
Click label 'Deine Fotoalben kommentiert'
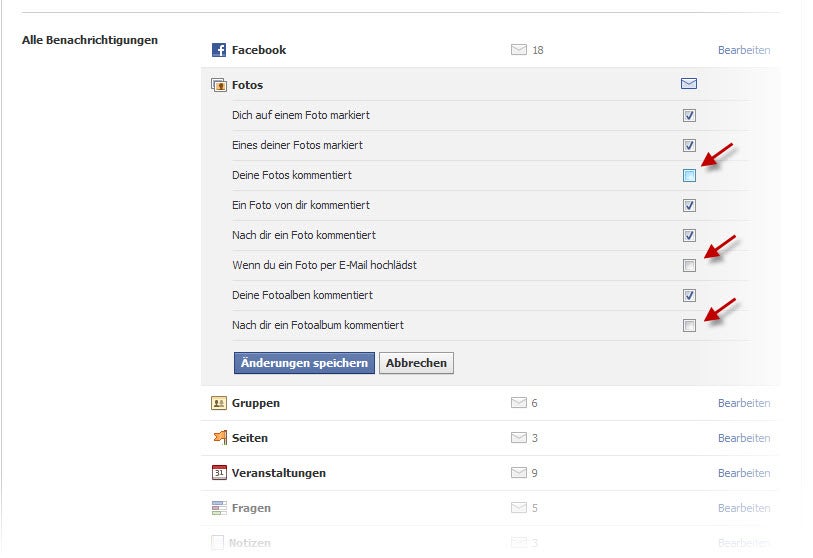[302, 295]
